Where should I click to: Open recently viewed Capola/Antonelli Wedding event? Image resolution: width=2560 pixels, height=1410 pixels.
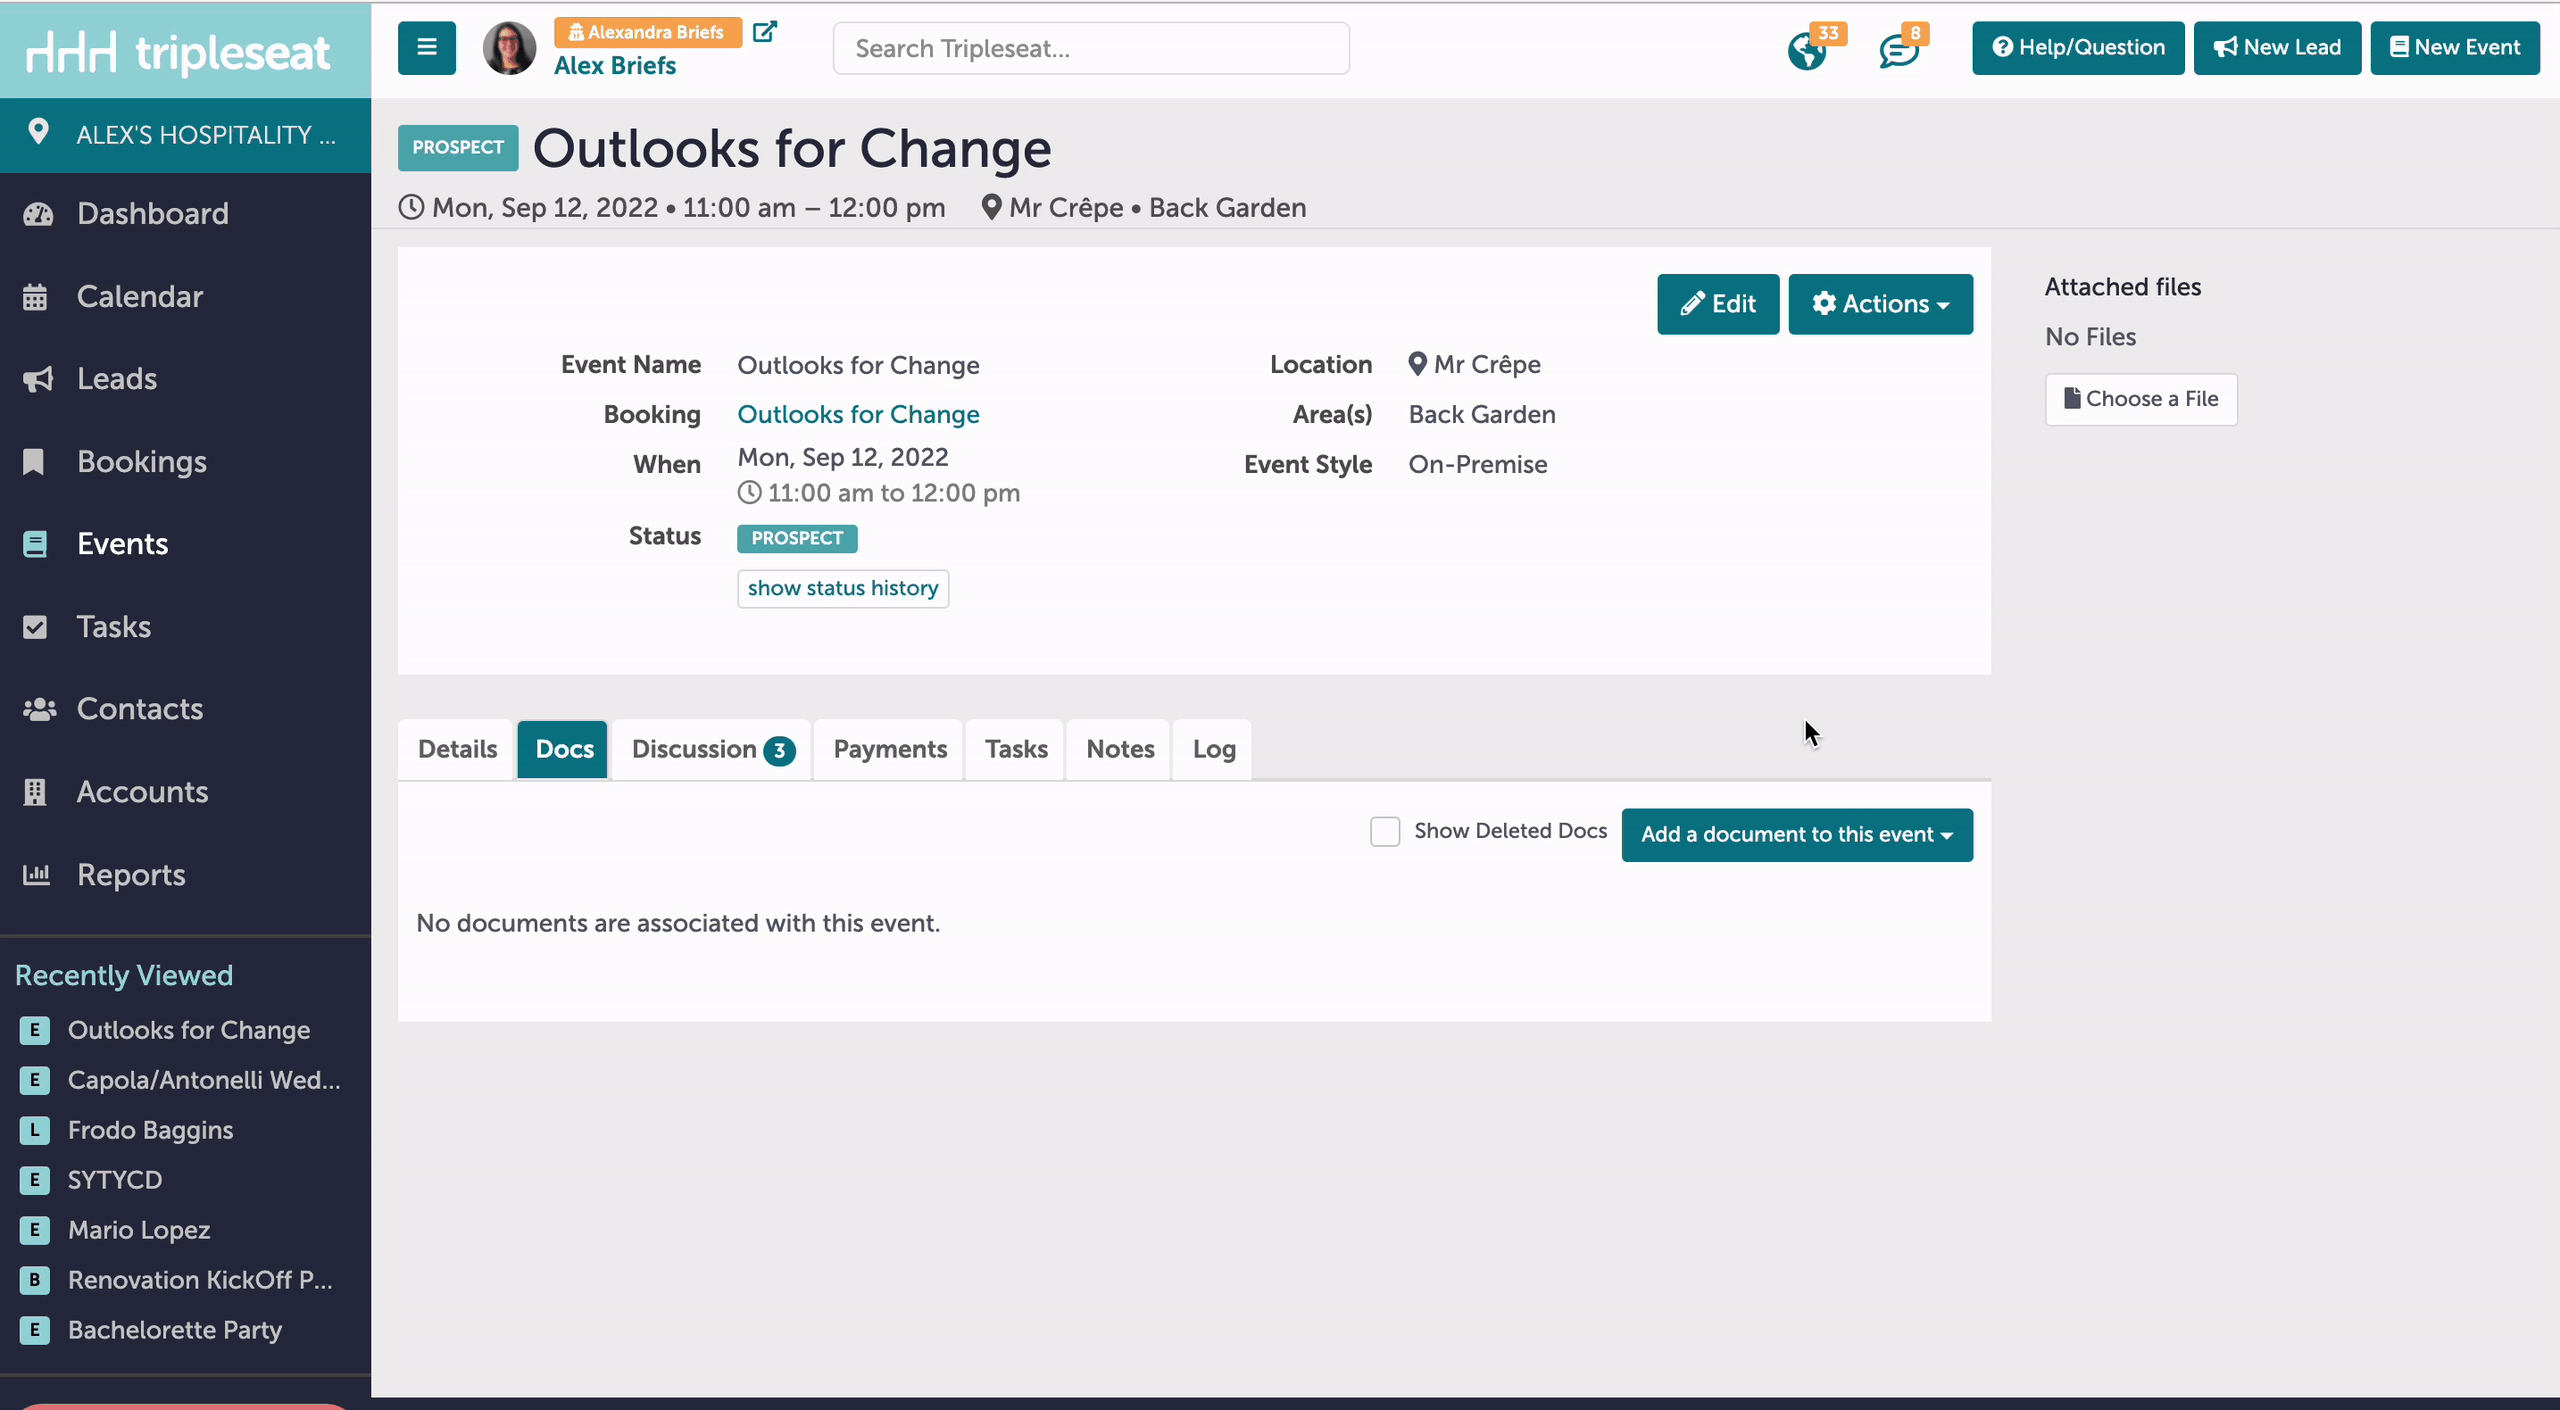tap(204, 1080)
